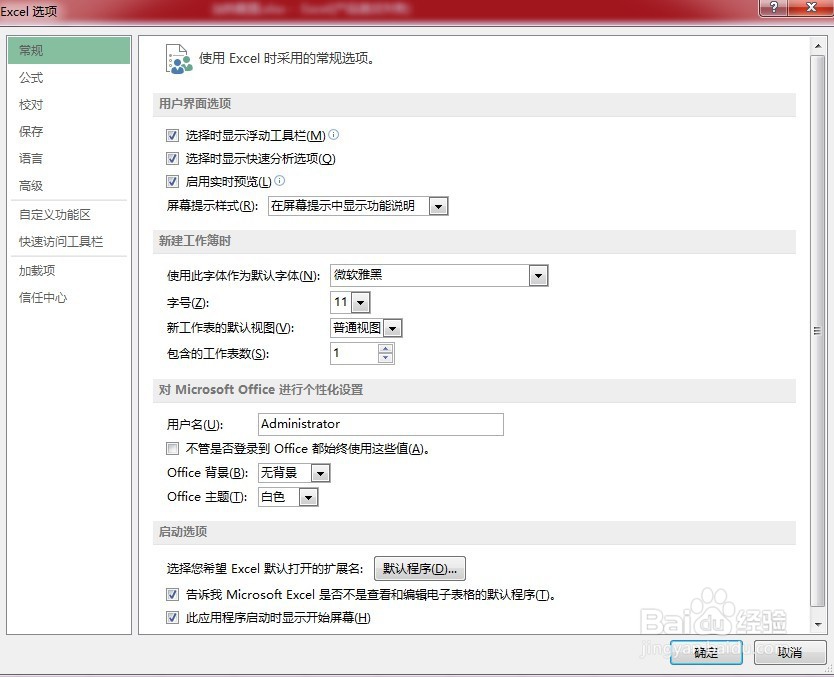This screenshot has height=677, width=834.
Task: Switch to 公式 category
Action: [x=69, y=78]
